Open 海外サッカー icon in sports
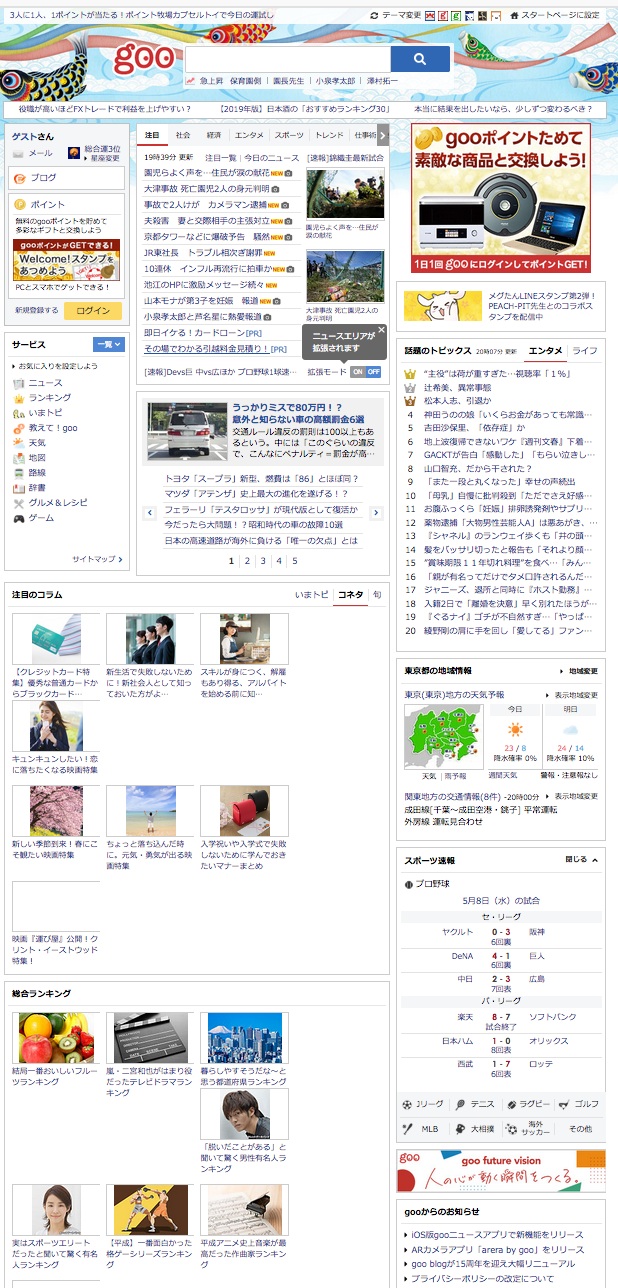 [511, 1128]
